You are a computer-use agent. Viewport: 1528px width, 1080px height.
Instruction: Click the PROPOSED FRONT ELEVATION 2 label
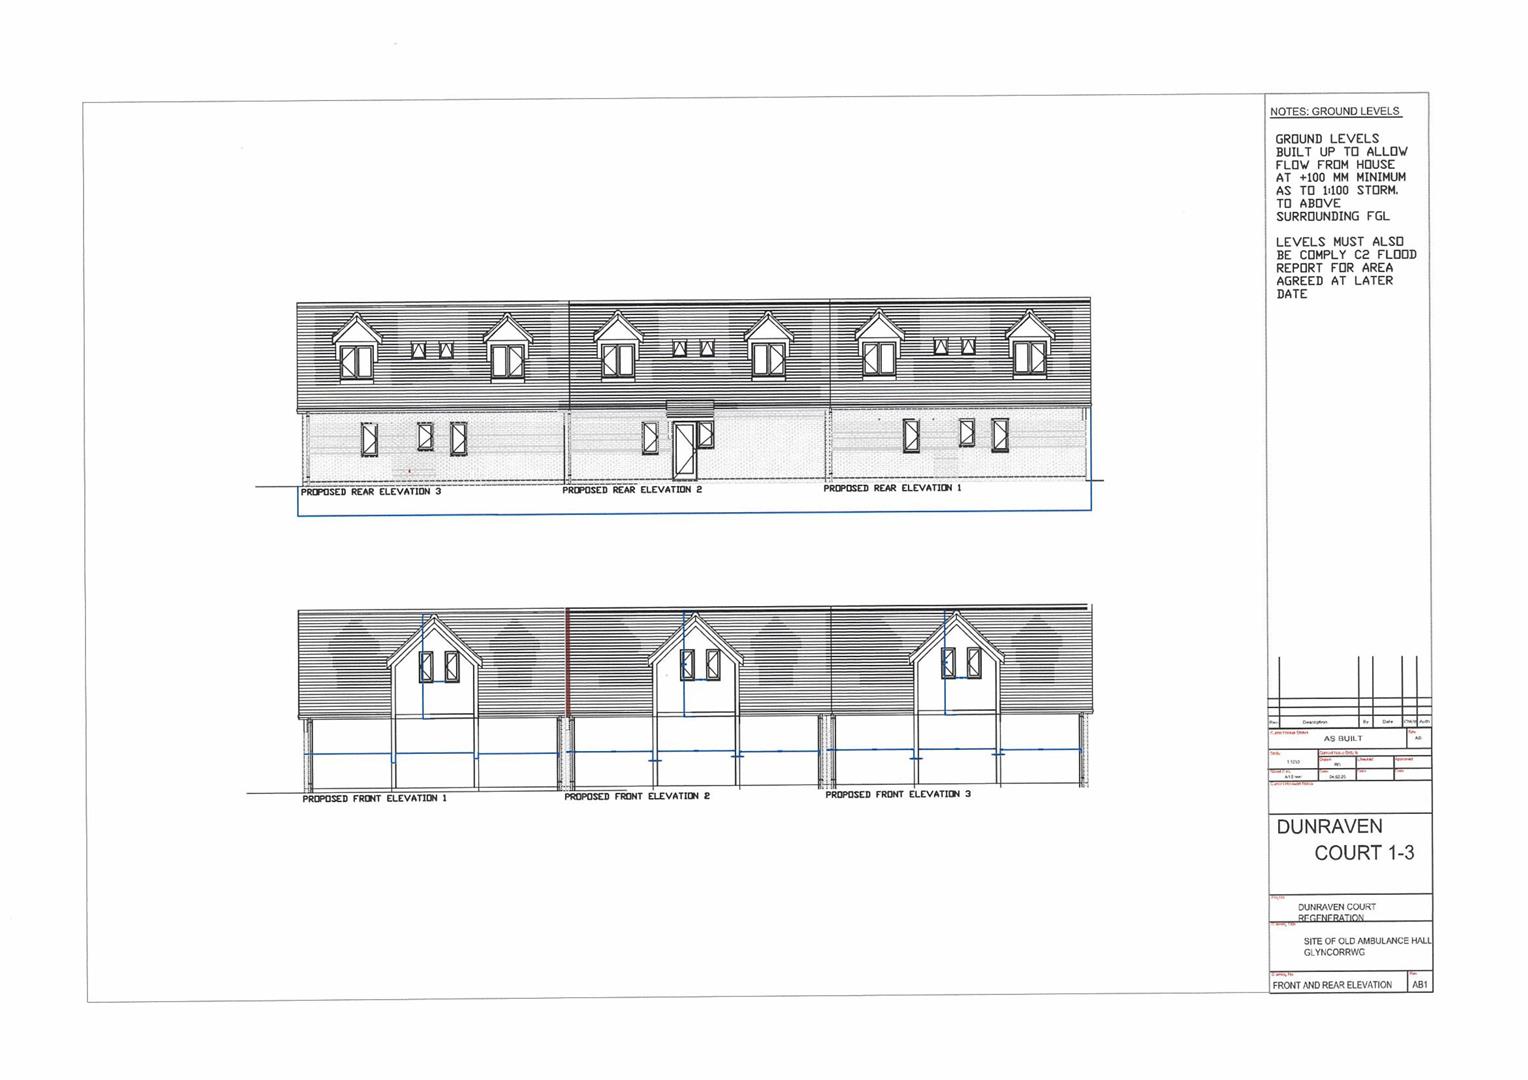point(637,797)
